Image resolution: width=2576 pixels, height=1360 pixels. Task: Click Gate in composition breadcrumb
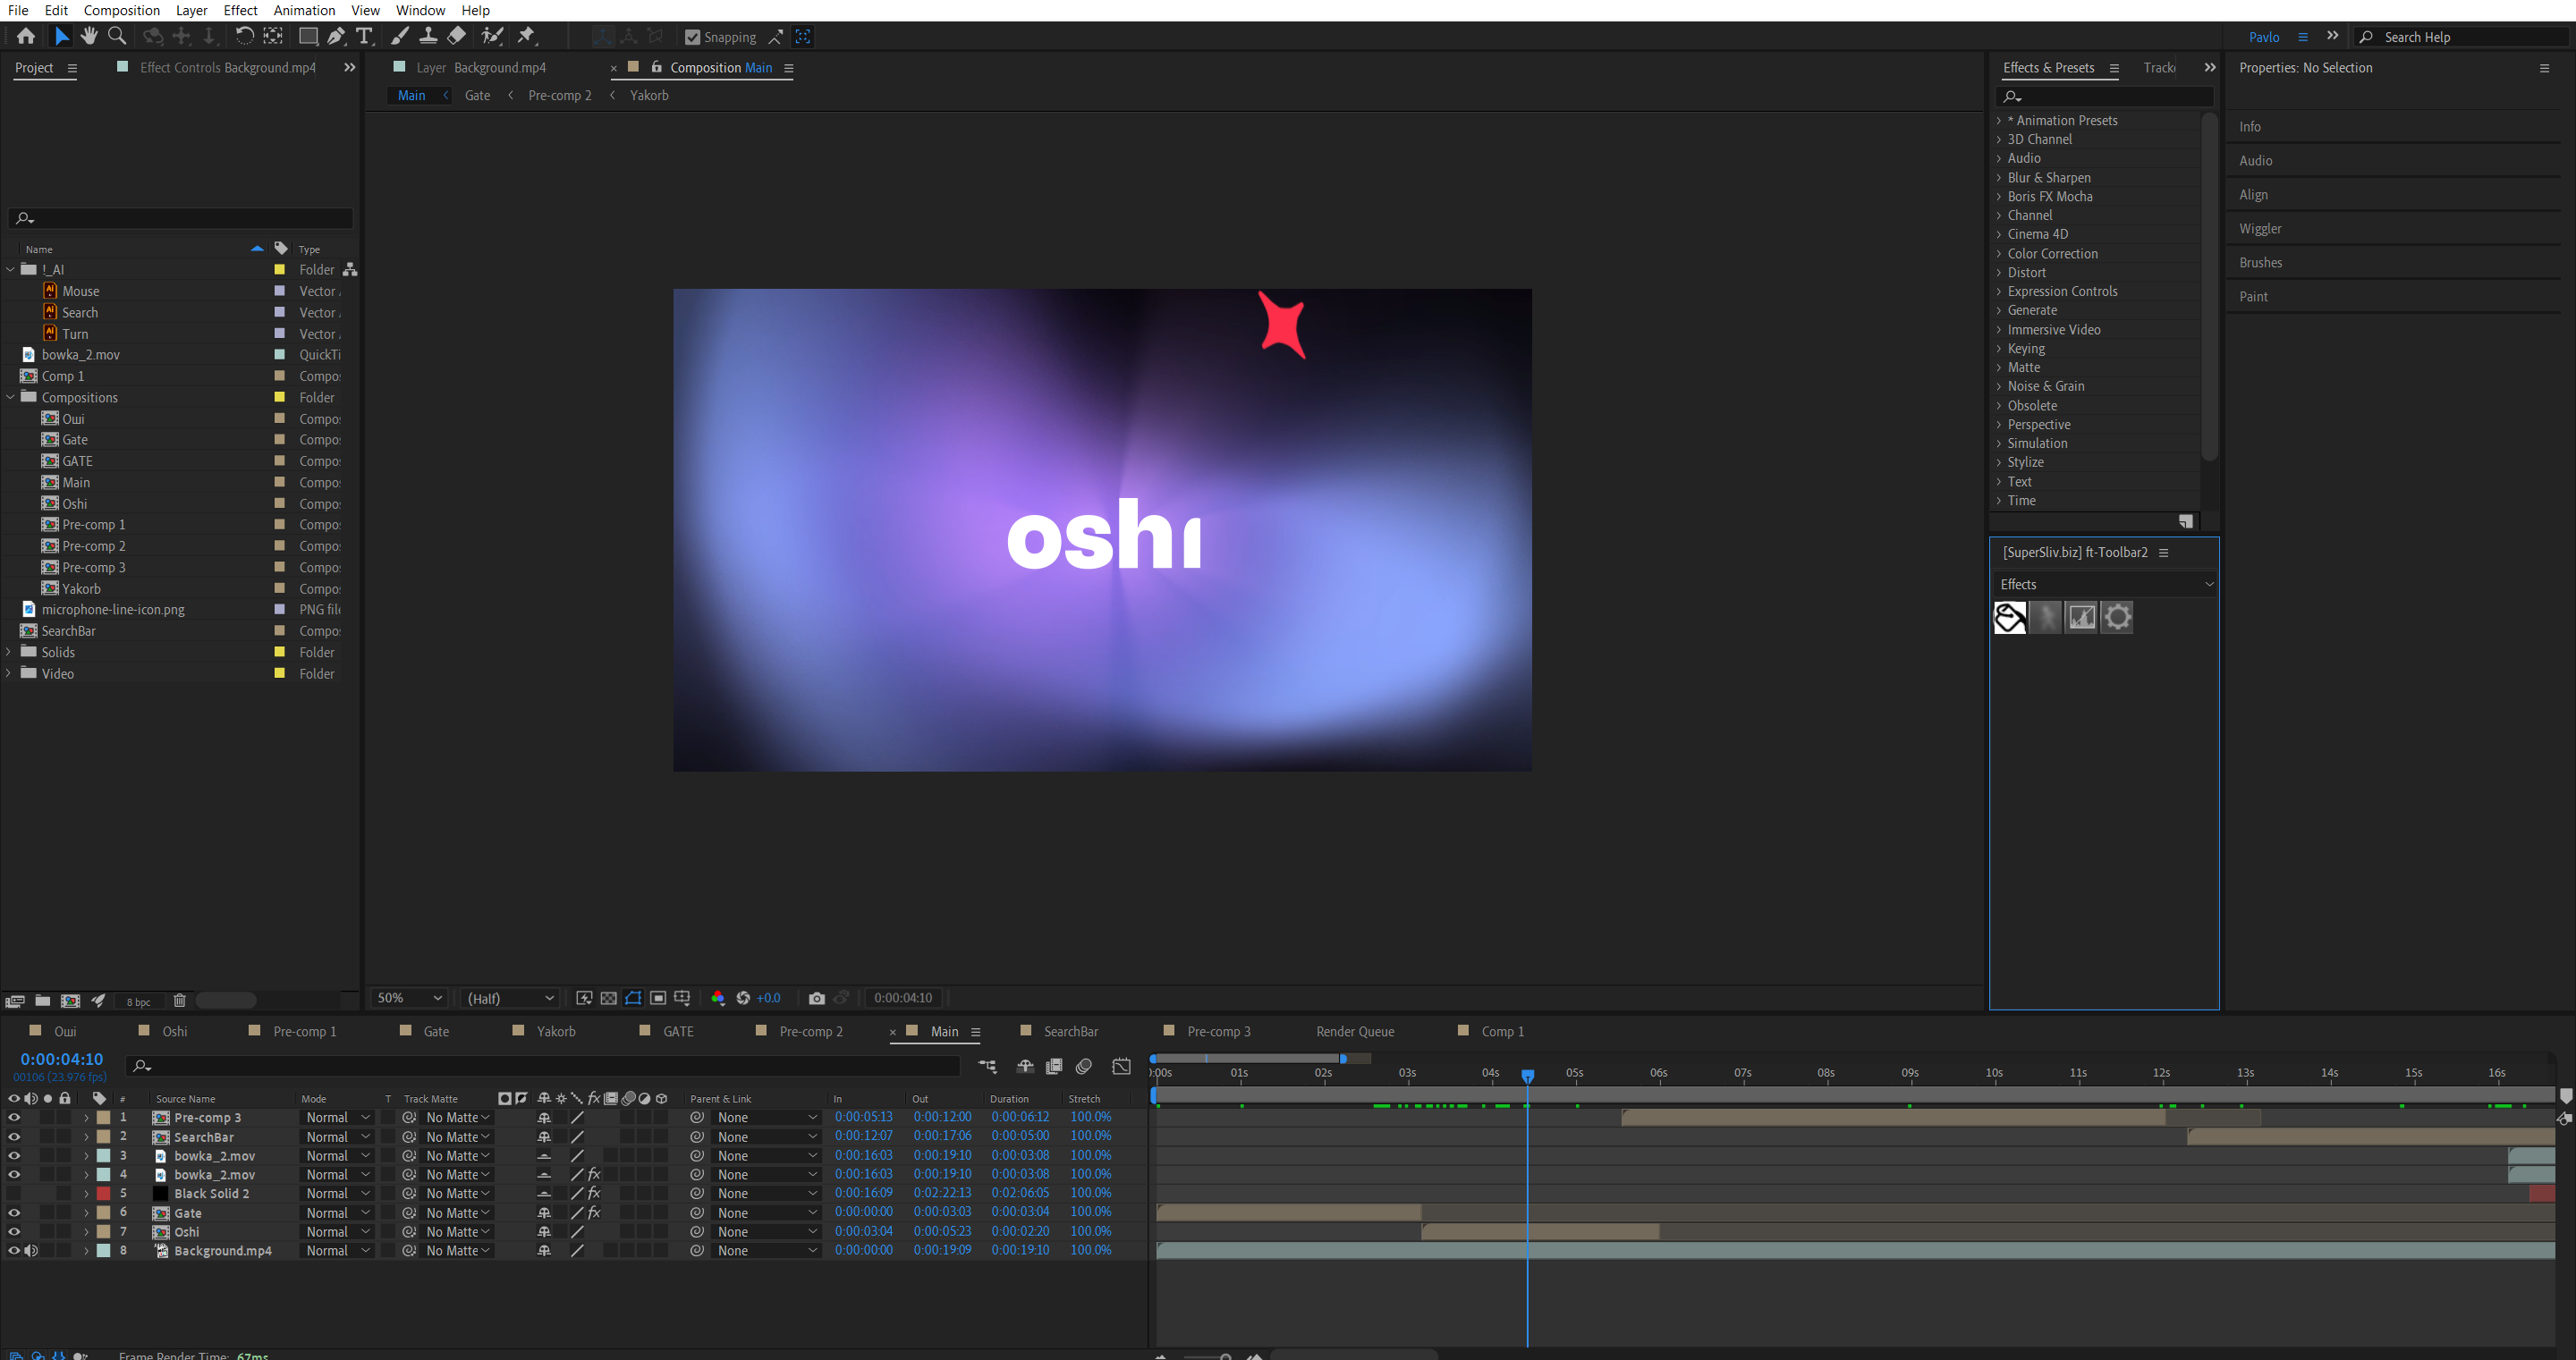(x=477, y=95)
